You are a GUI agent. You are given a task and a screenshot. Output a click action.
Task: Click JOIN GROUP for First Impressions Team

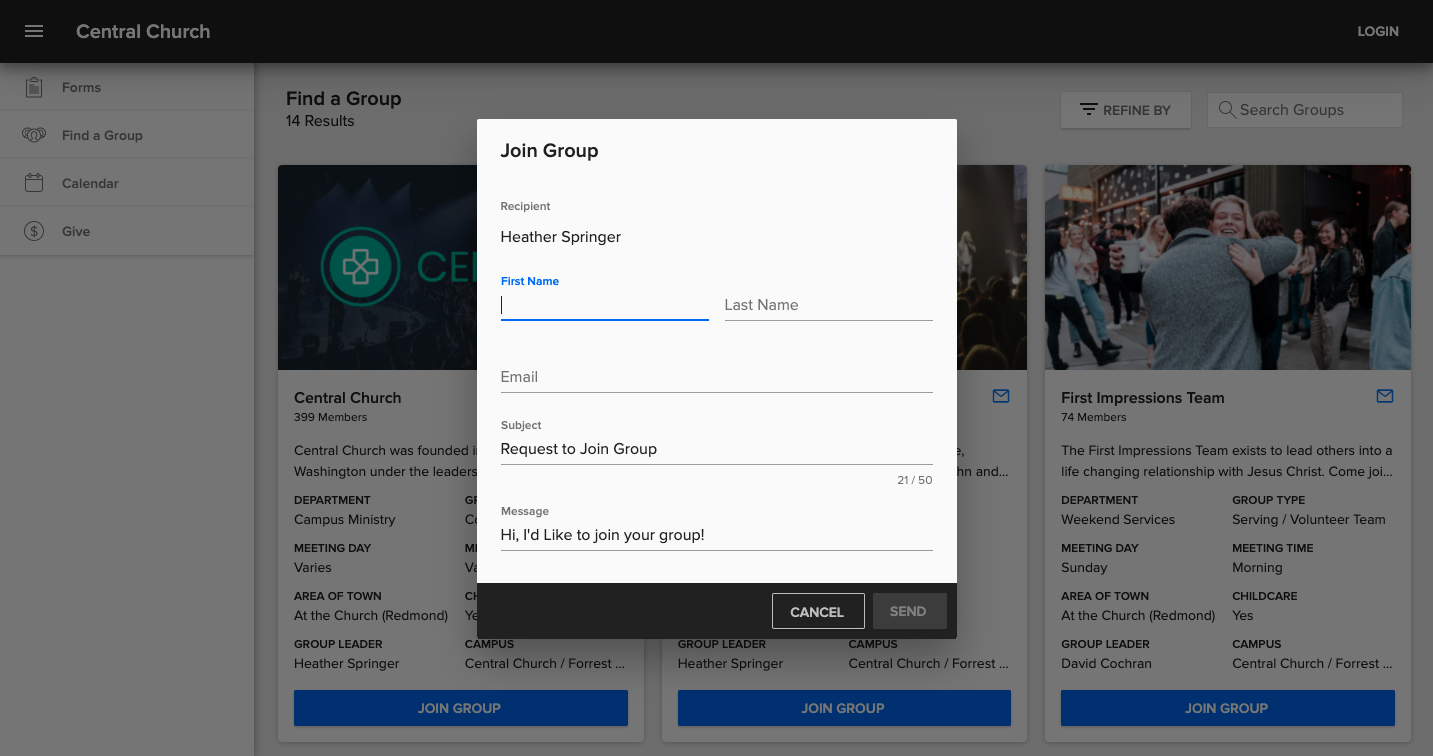point(1226,708)
